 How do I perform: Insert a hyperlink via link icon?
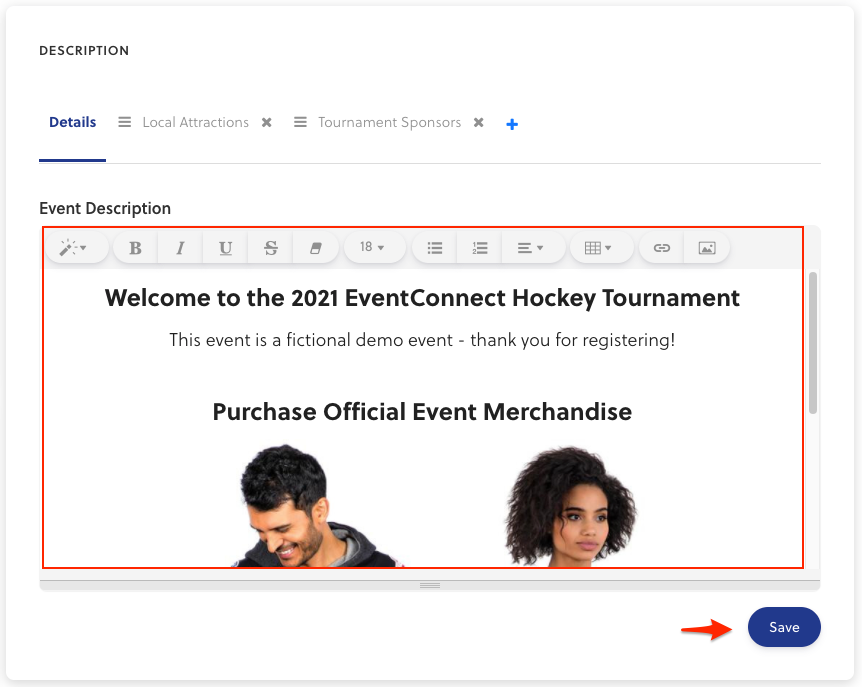pyautogui.click(x=662, y=248)
